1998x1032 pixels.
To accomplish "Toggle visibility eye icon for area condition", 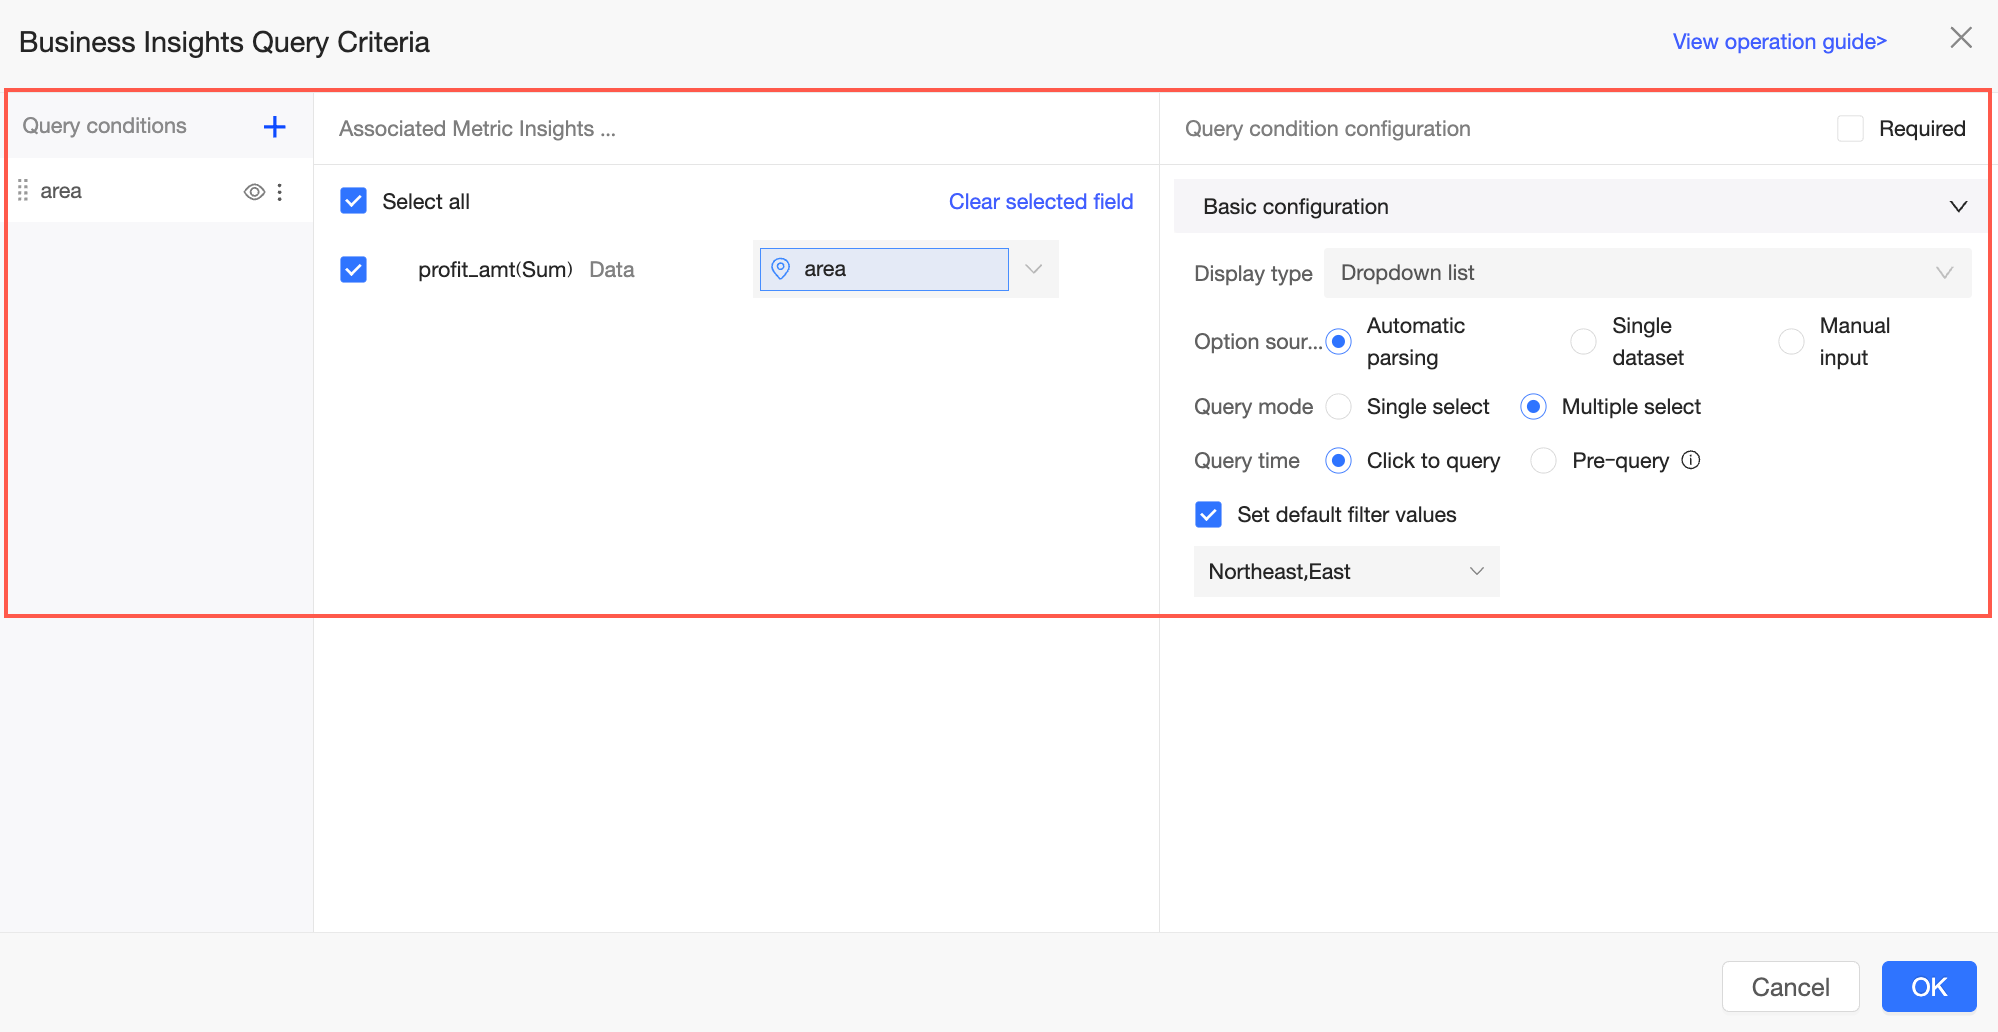I will 254,192.
